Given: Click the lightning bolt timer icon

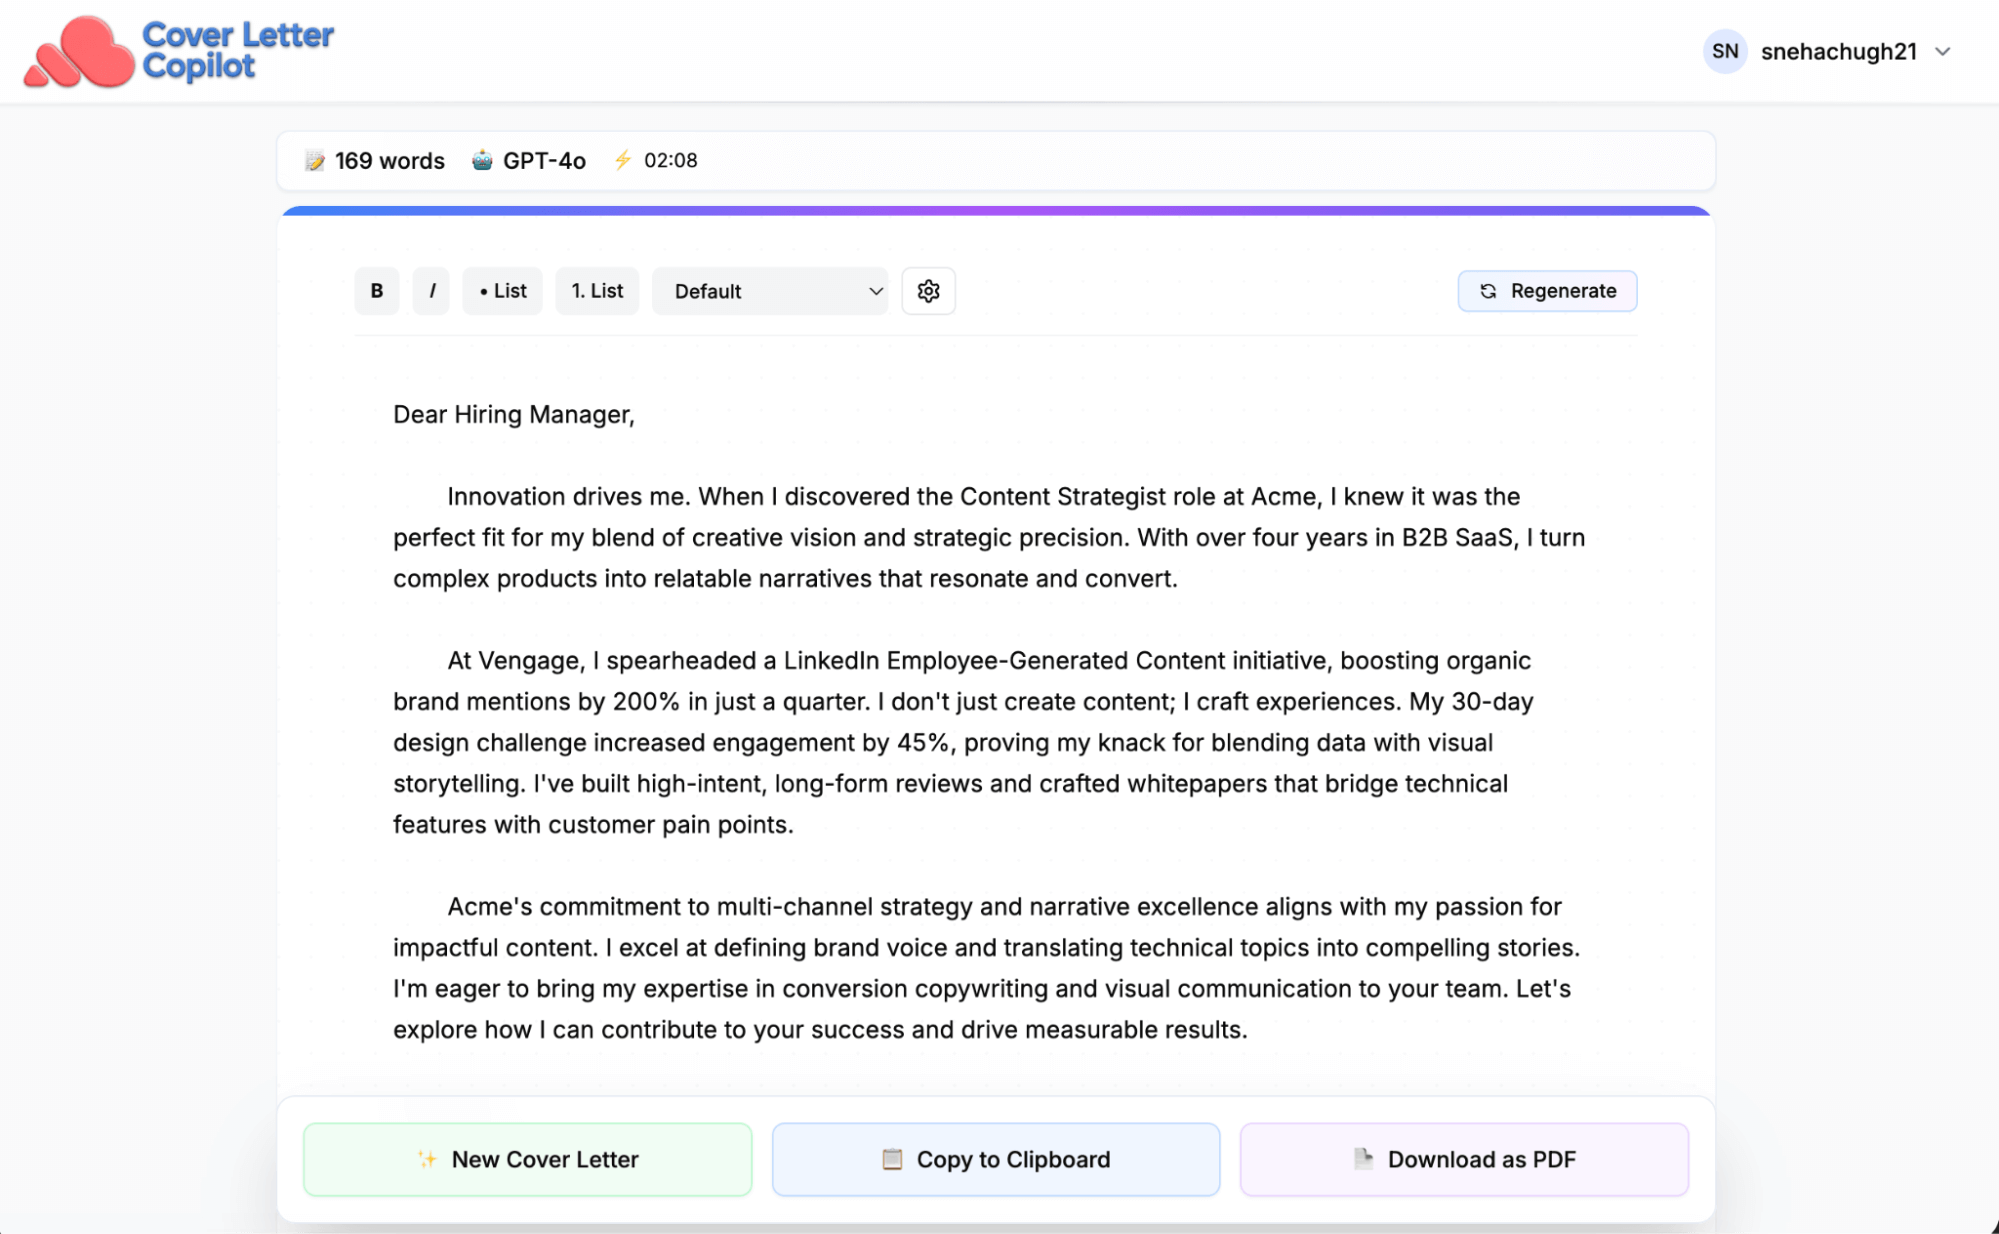Looking at the screenshot, I should coord(623,160).
